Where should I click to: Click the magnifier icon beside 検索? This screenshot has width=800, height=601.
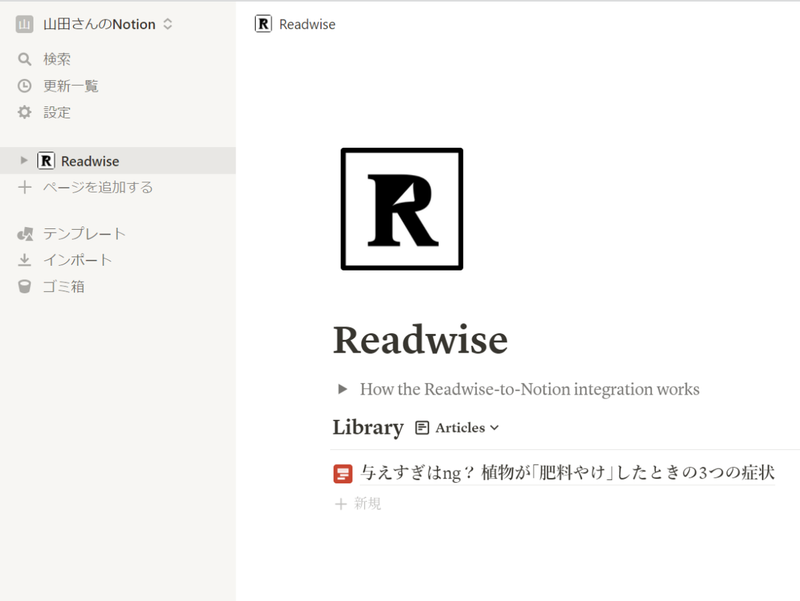(24, 59)
